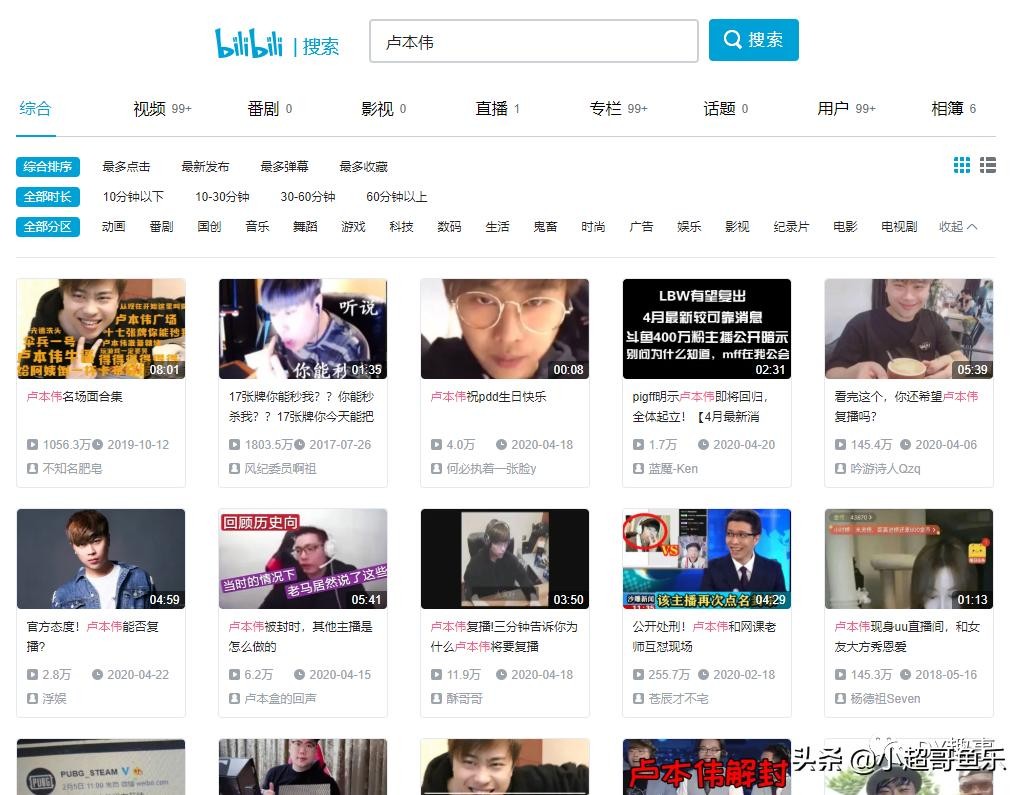Viewport: 1029px width, 795px height.
Task: Select 10分钟以下 duration filter
Action: coord(133,197)
